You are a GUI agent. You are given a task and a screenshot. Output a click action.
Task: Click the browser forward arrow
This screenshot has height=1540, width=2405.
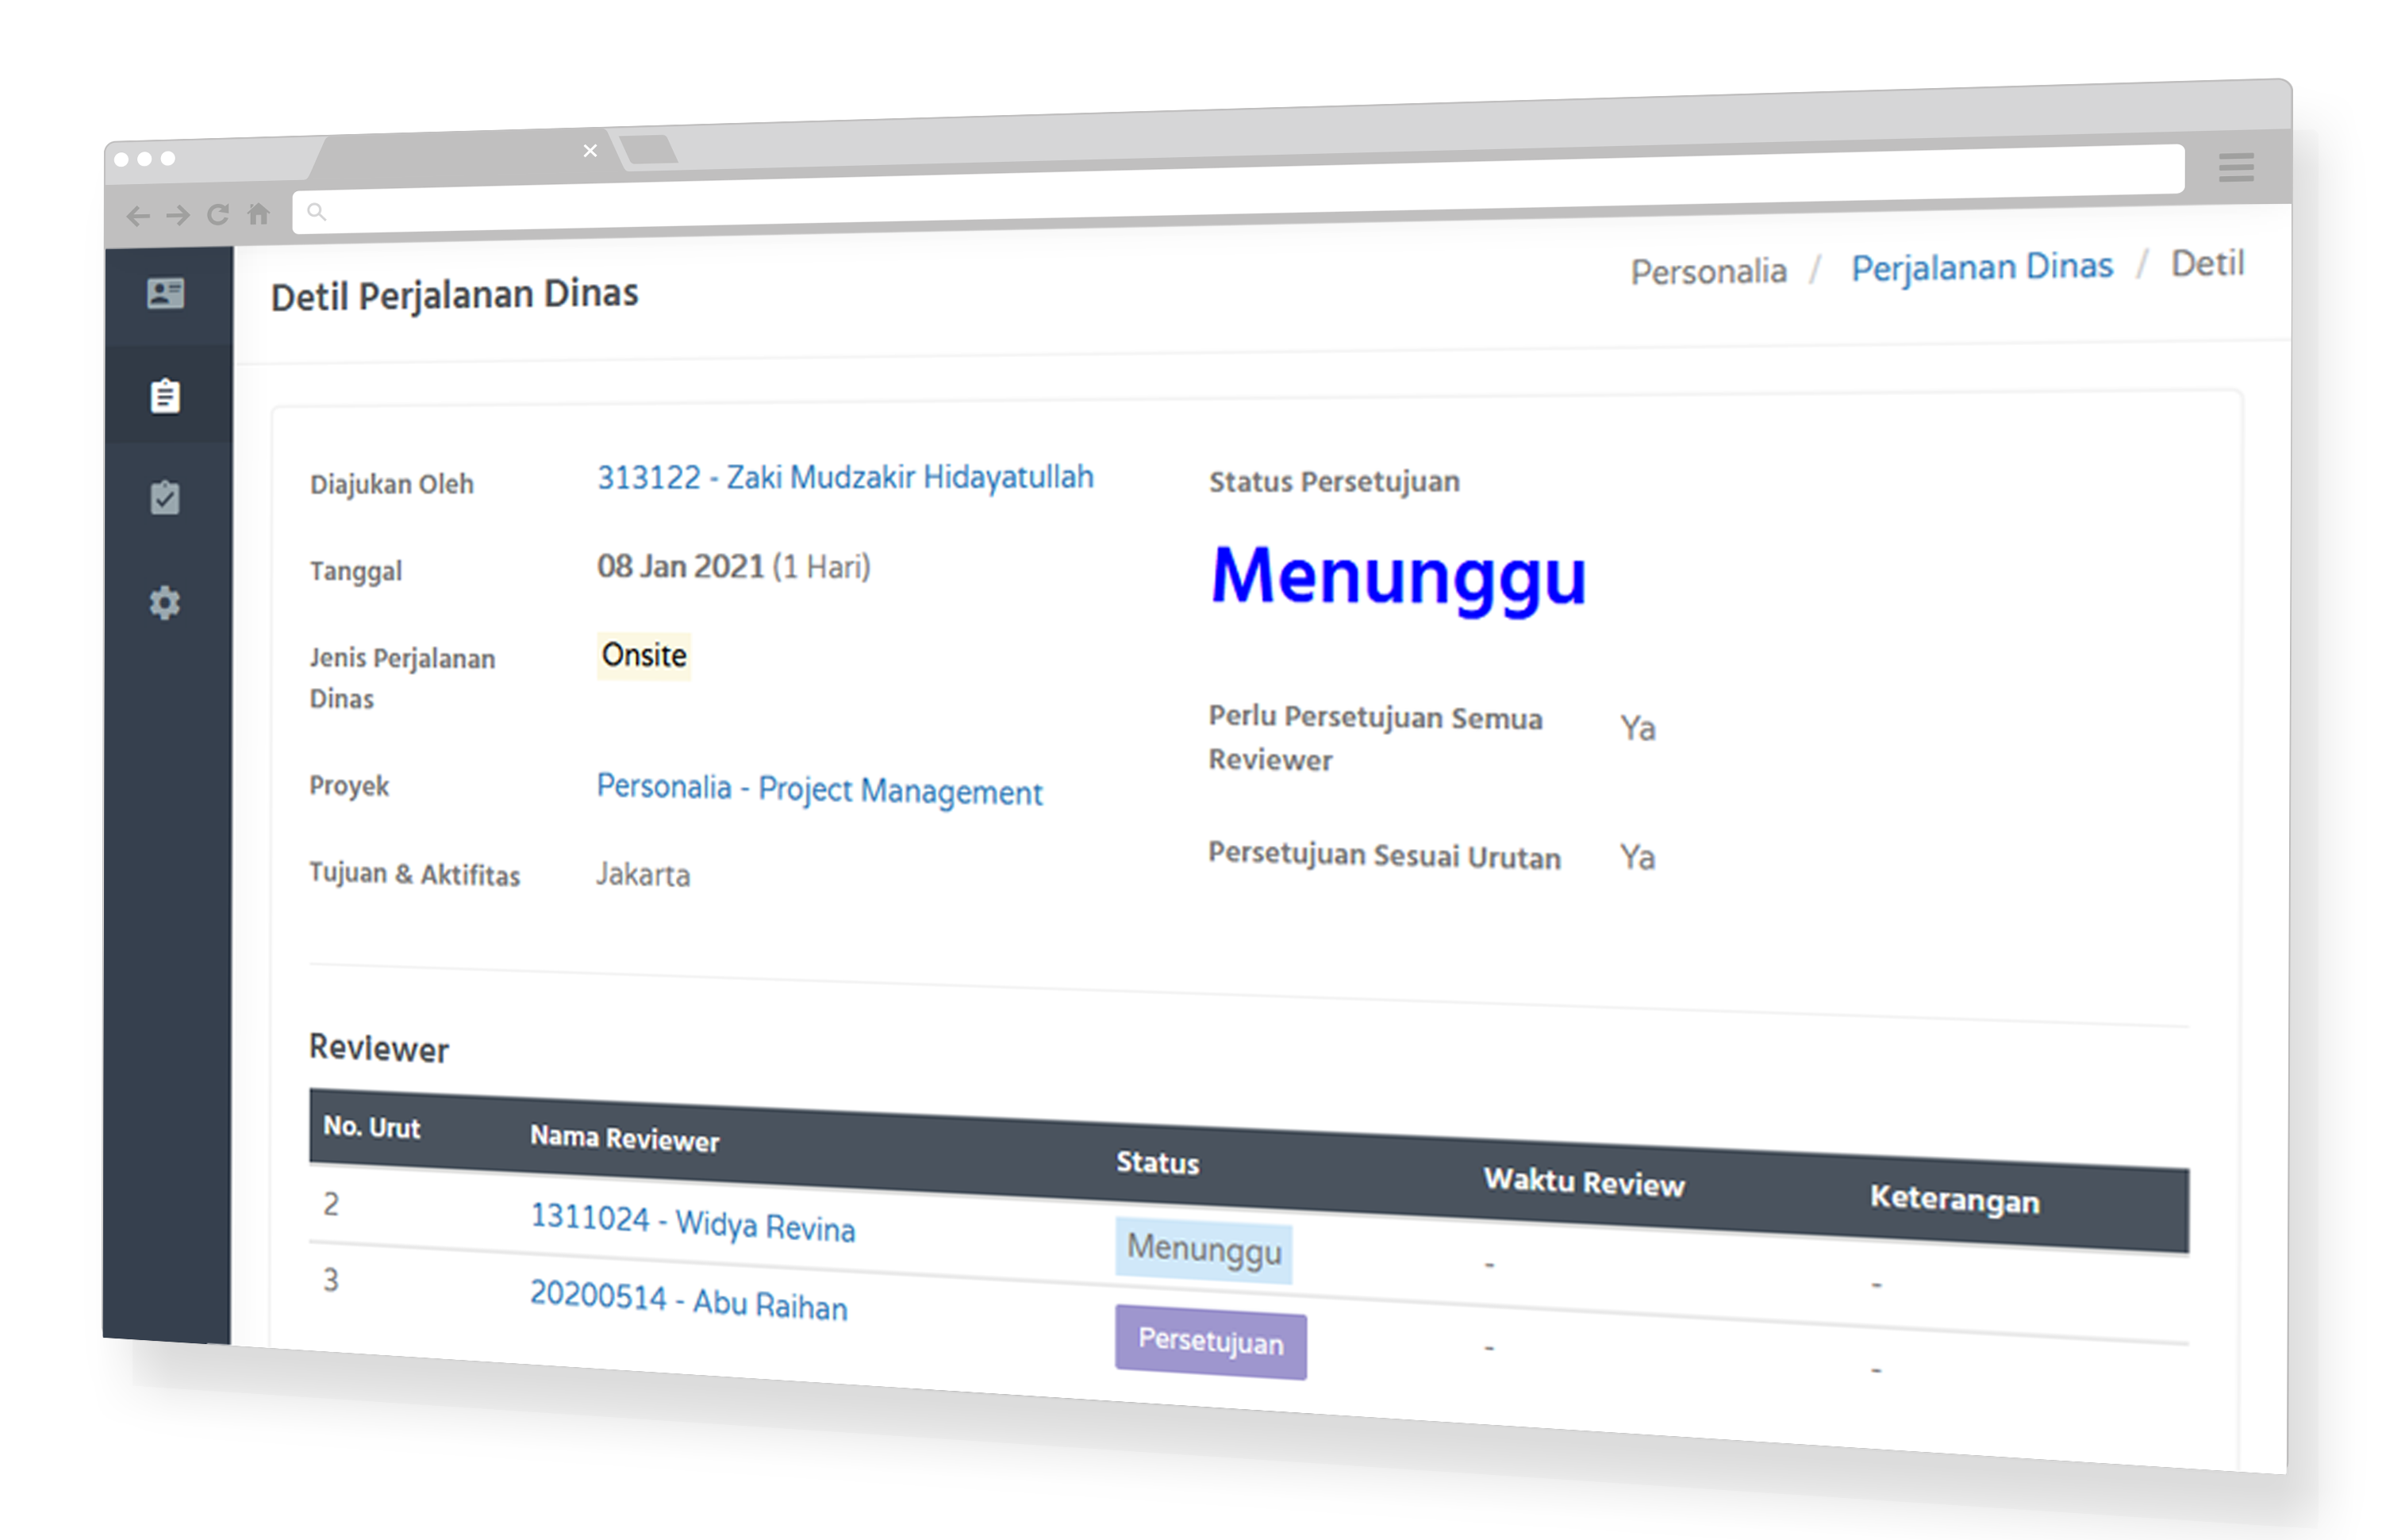178,215
